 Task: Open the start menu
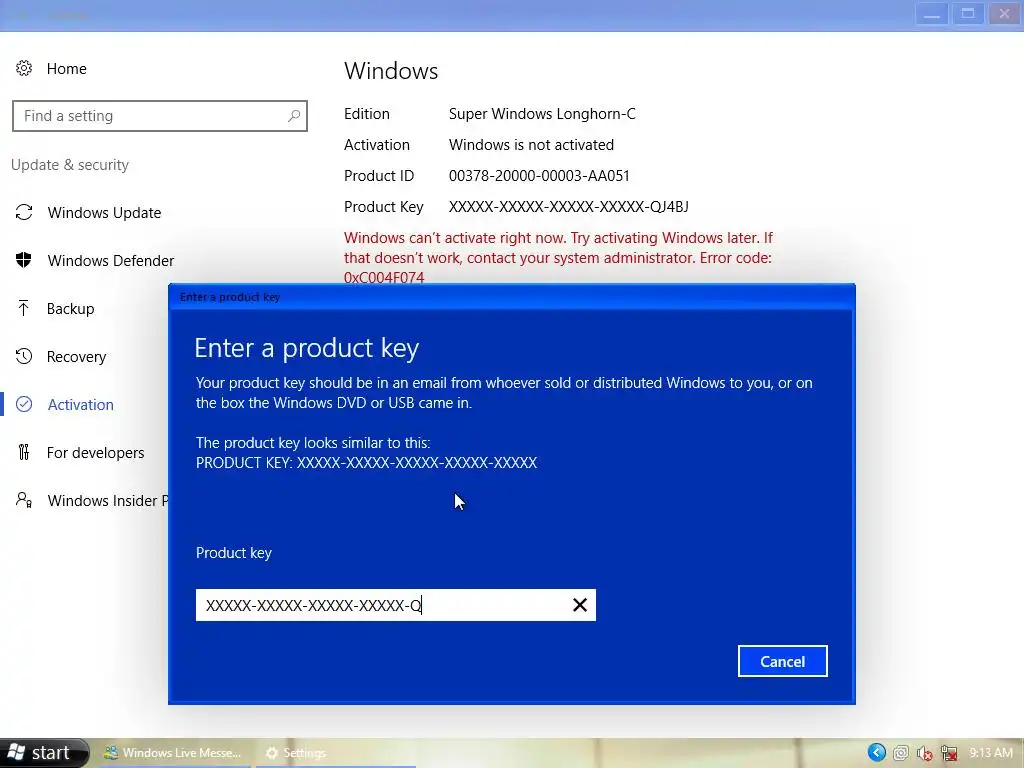tap(43, 753)
